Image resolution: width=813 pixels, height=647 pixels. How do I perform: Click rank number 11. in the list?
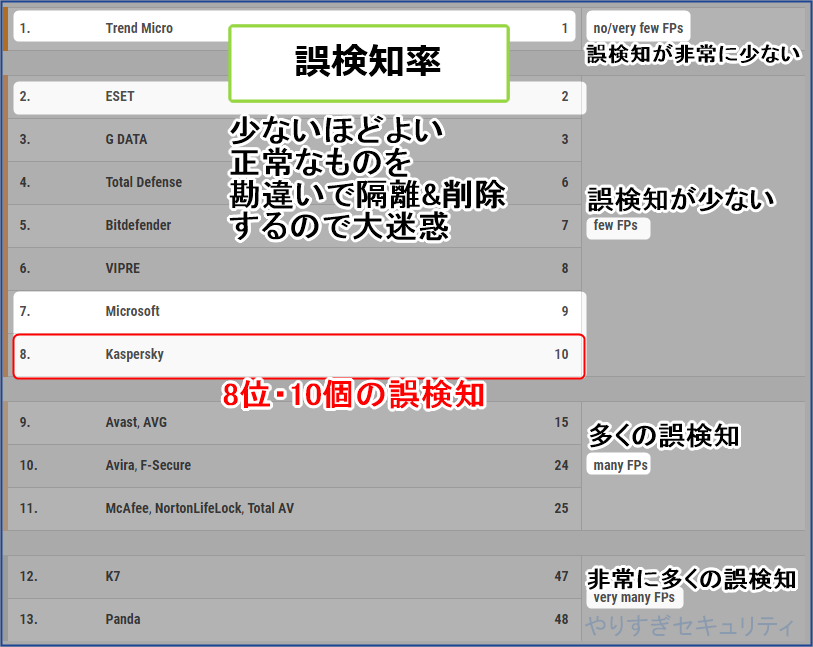coord(29,509)
